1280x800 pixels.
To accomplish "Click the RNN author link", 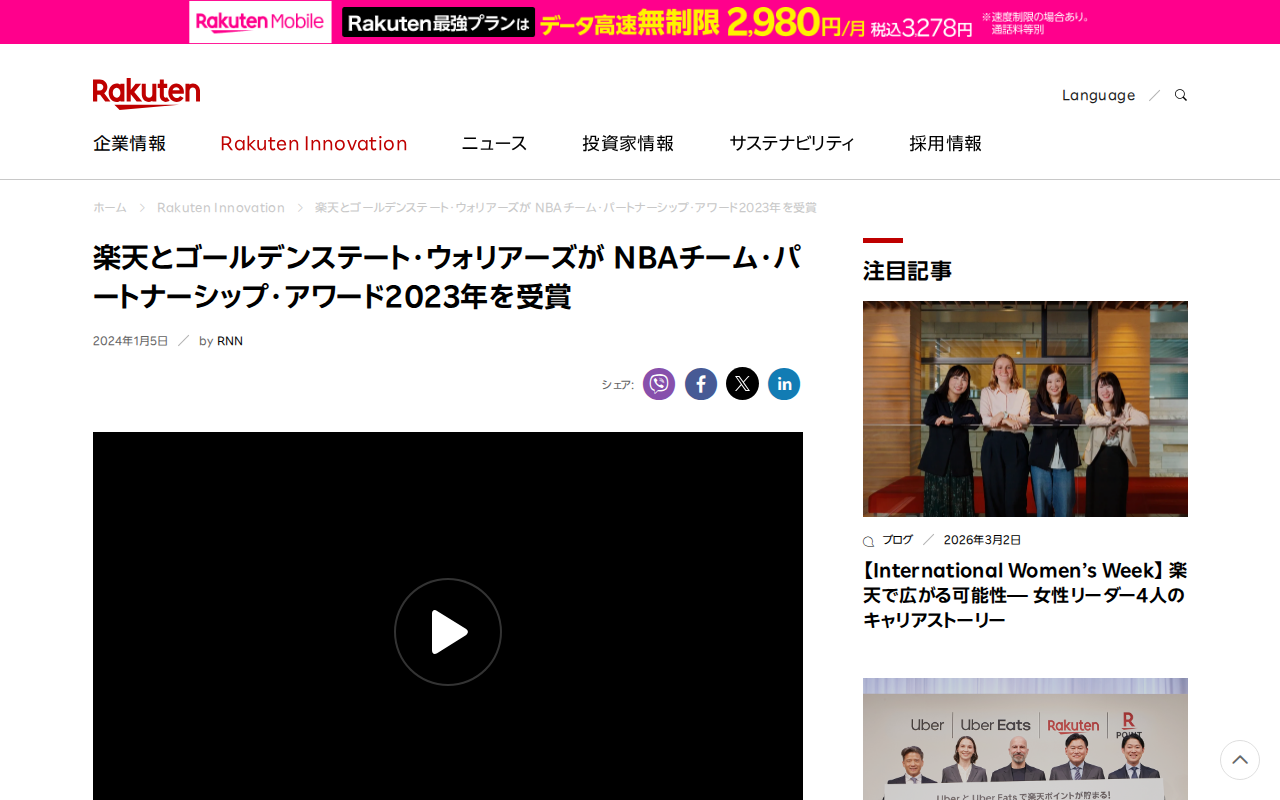I will point(230,341).
